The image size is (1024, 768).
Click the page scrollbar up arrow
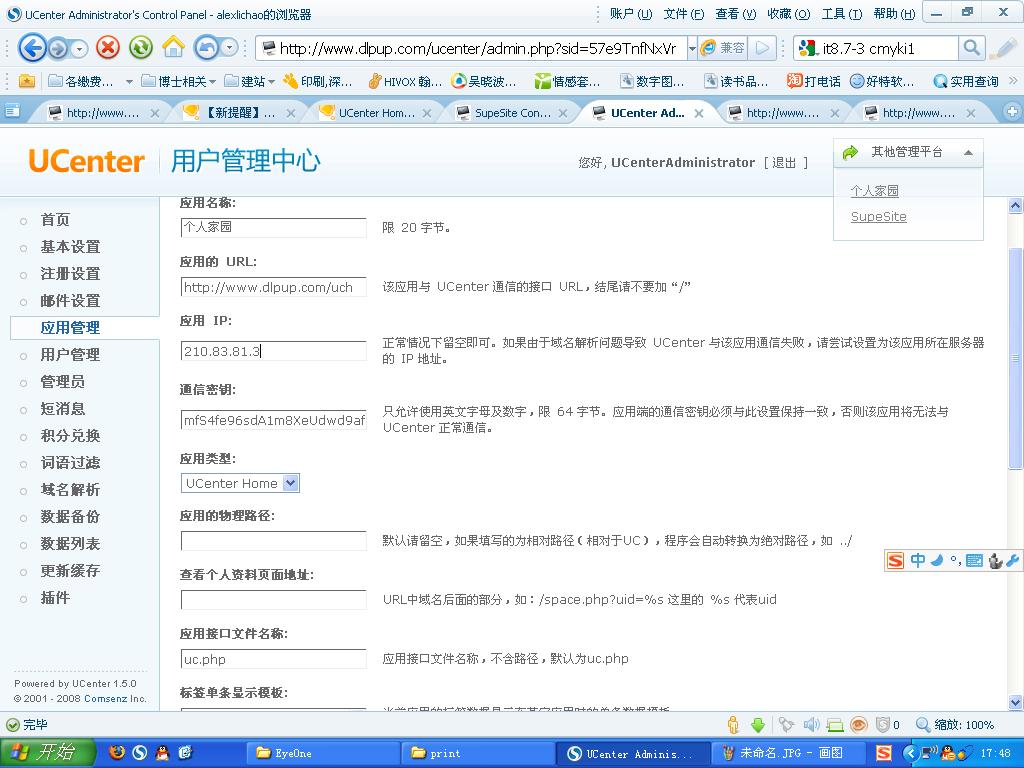1016,206
